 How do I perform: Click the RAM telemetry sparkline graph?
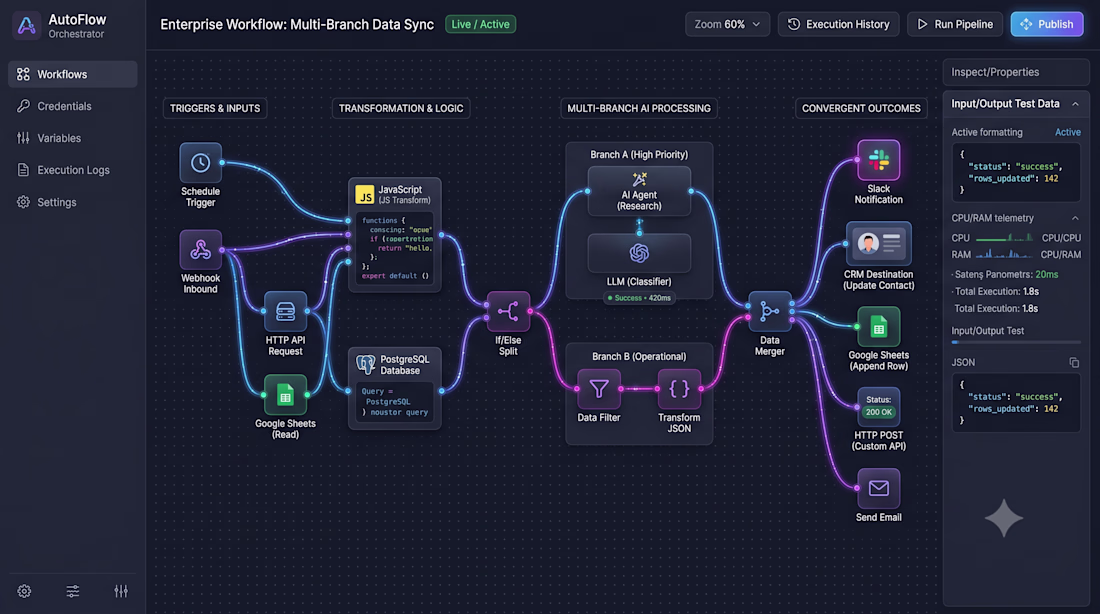pos(1005,254)
